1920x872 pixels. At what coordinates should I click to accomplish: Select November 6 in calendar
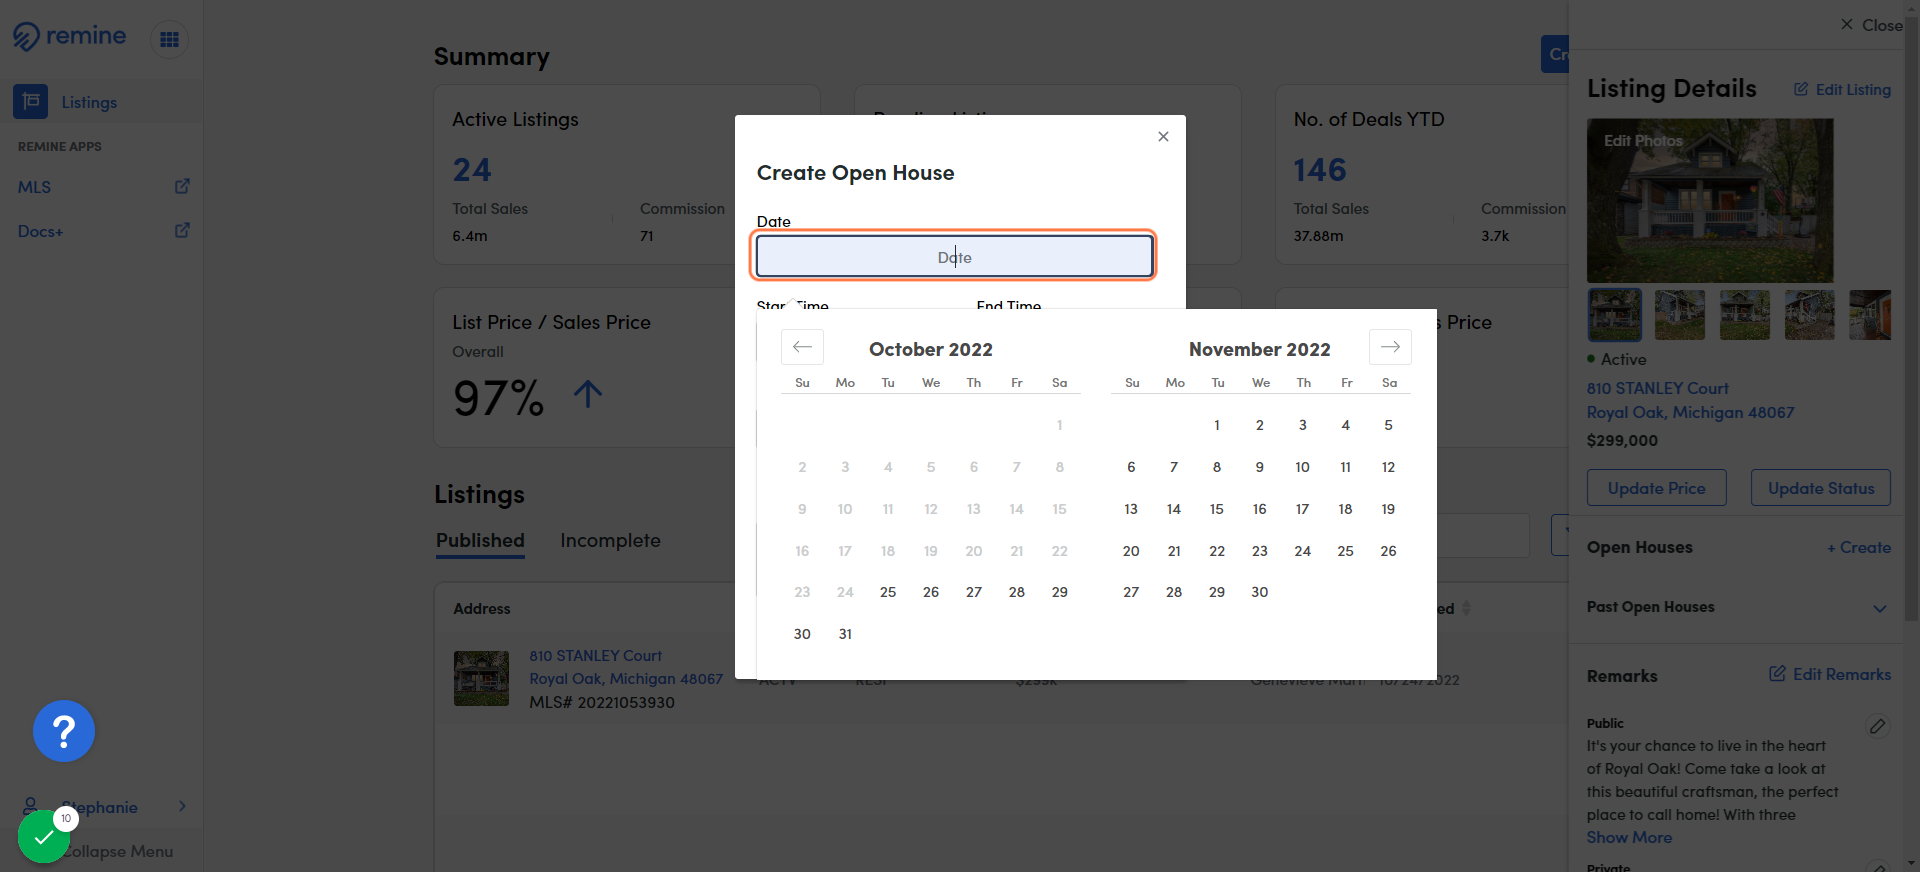tap(1131, 467)
